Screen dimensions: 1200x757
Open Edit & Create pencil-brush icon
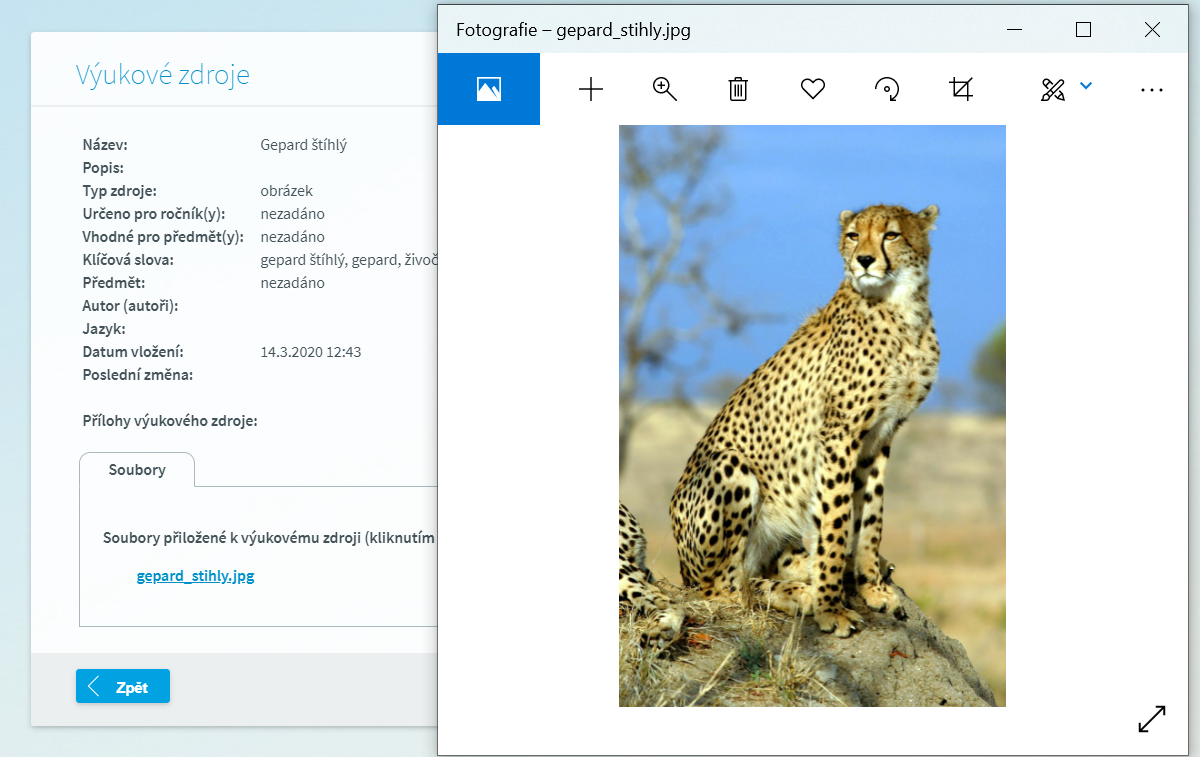(x=1052, y=90)
